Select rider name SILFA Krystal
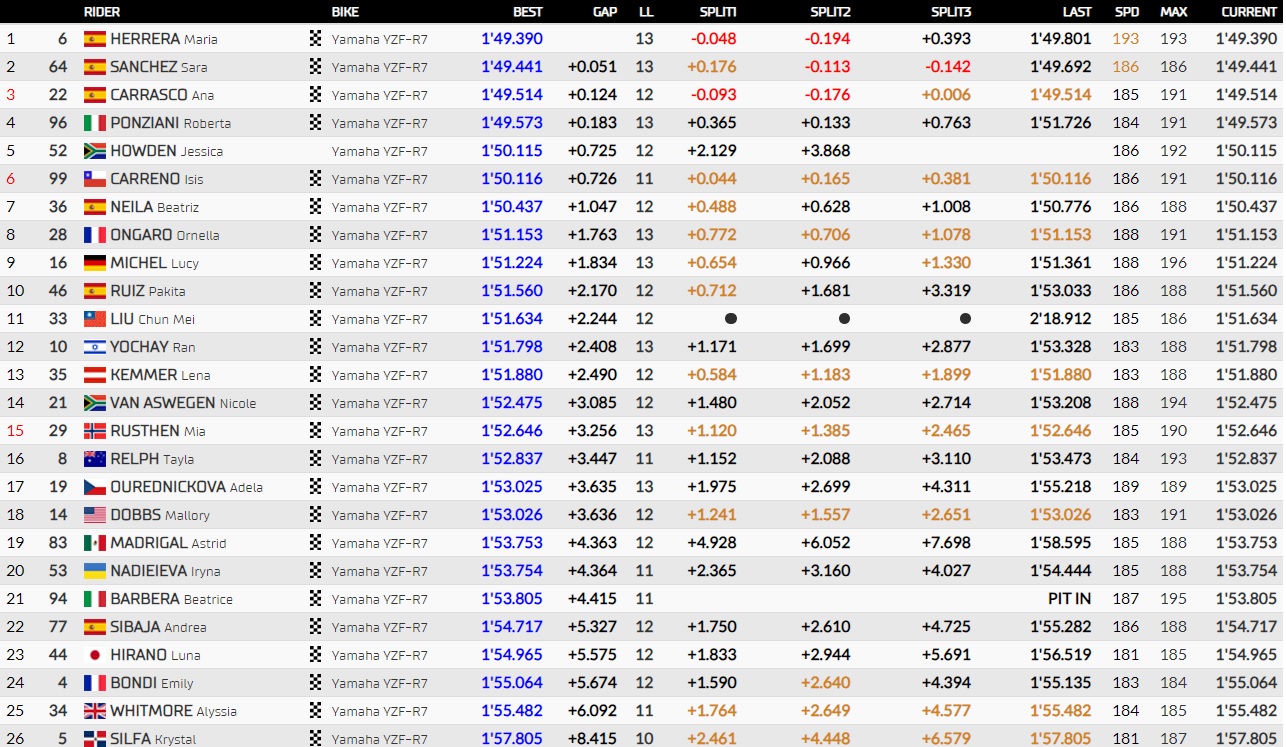The image size is (1286, 747). click(x=153, y=739)
